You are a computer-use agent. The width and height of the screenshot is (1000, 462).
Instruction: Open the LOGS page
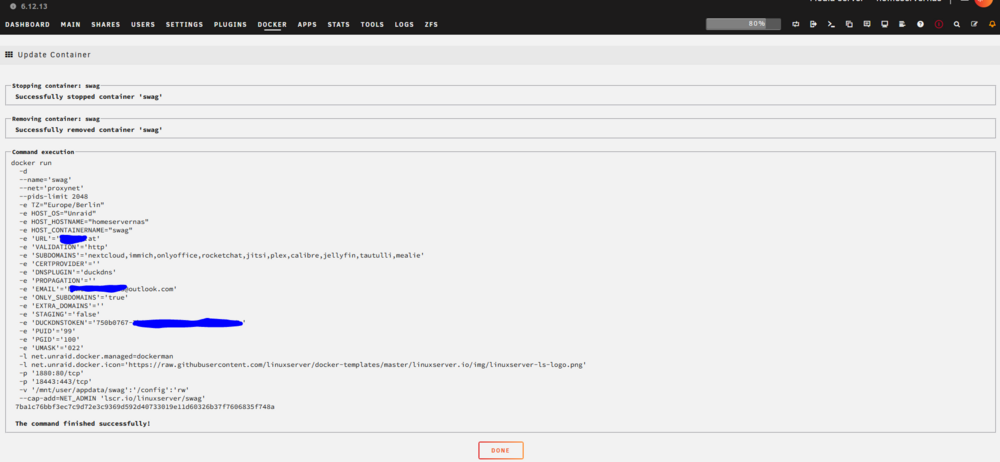(404, 25)
